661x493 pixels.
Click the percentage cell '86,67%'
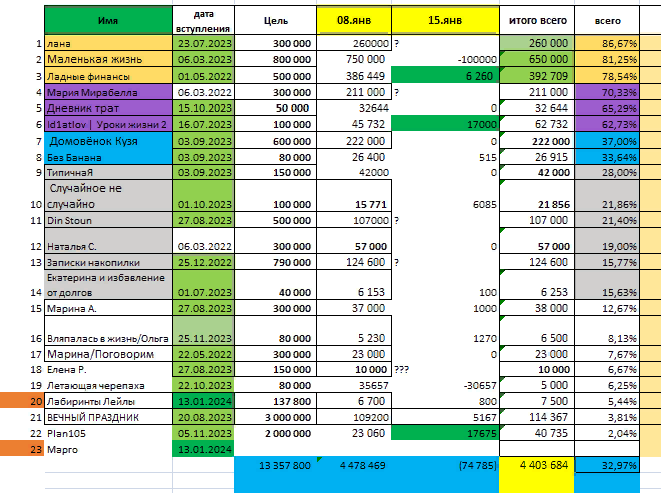coord(607,43)
